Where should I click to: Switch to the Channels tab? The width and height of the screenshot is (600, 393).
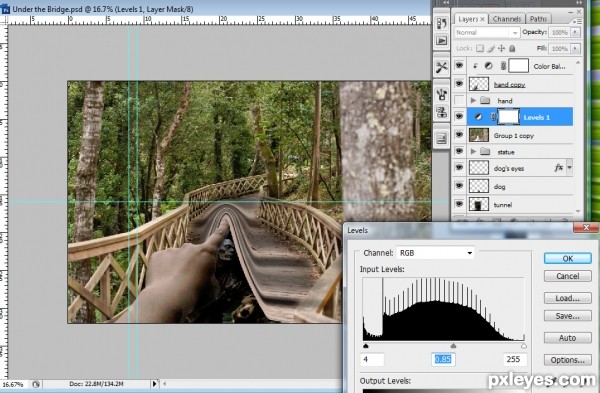click(x=507, y=19)
